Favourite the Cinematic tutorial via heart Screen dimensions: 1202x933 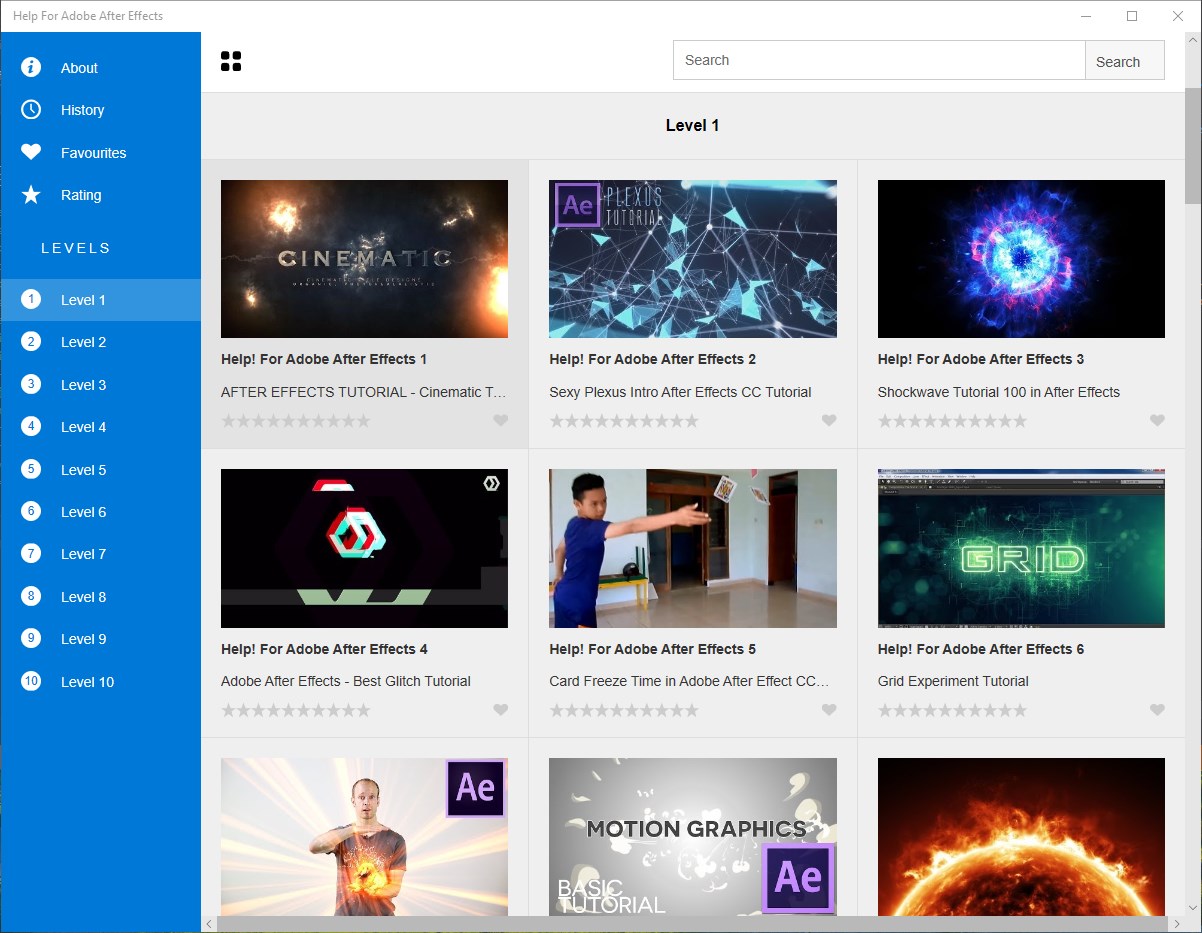click(x=501, y=421)
